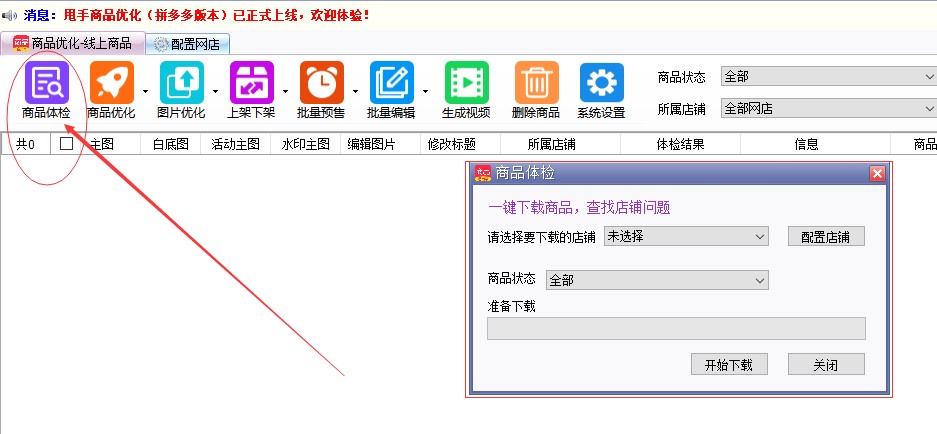This screenshot has height=434, width=937.
Task: Click the speaker icon beside 消息
Action: coord(10,16)
